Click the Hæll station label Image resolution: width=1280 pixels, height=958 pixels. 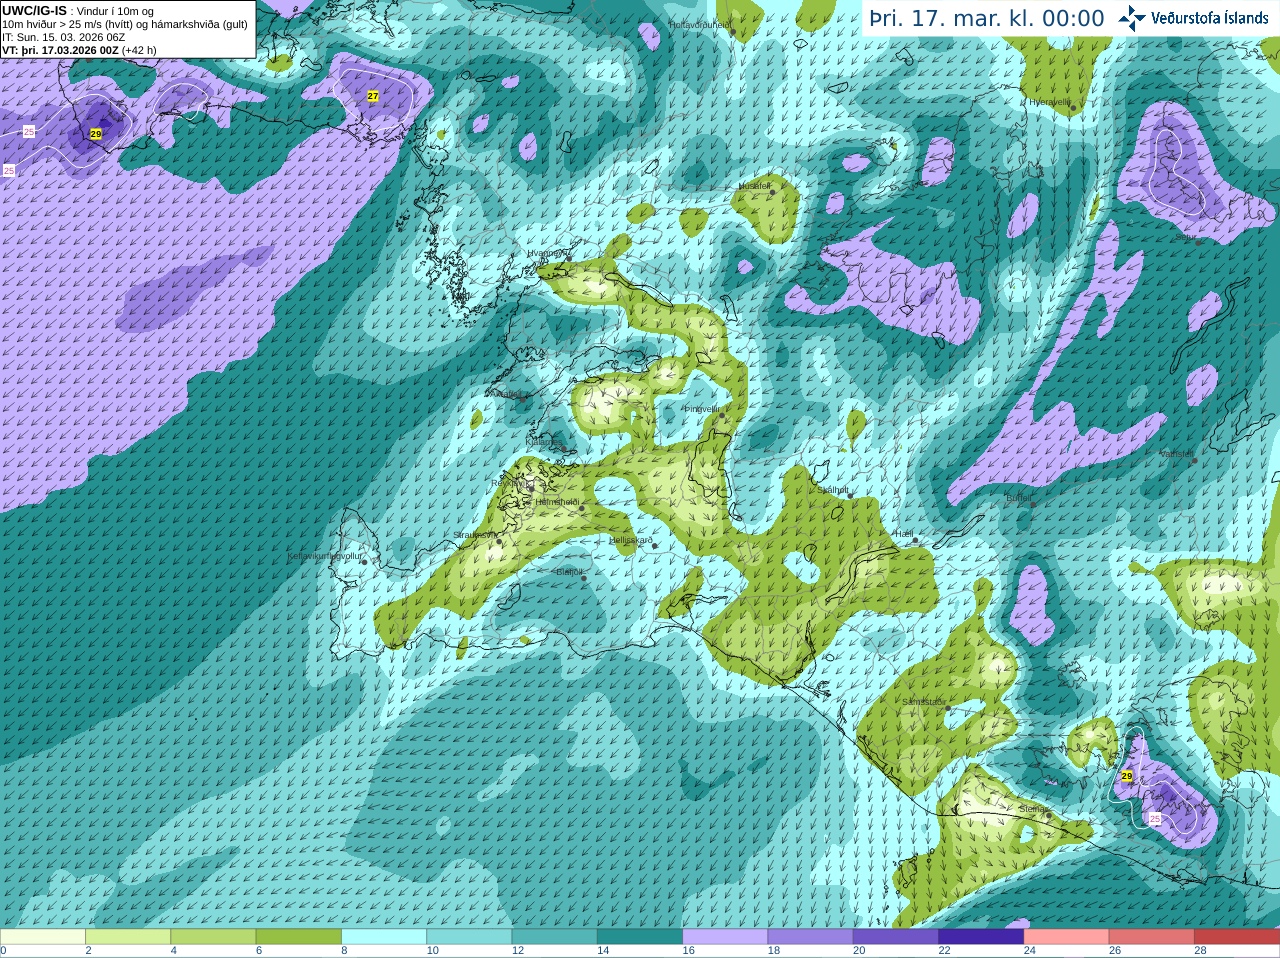pos(904,534)
